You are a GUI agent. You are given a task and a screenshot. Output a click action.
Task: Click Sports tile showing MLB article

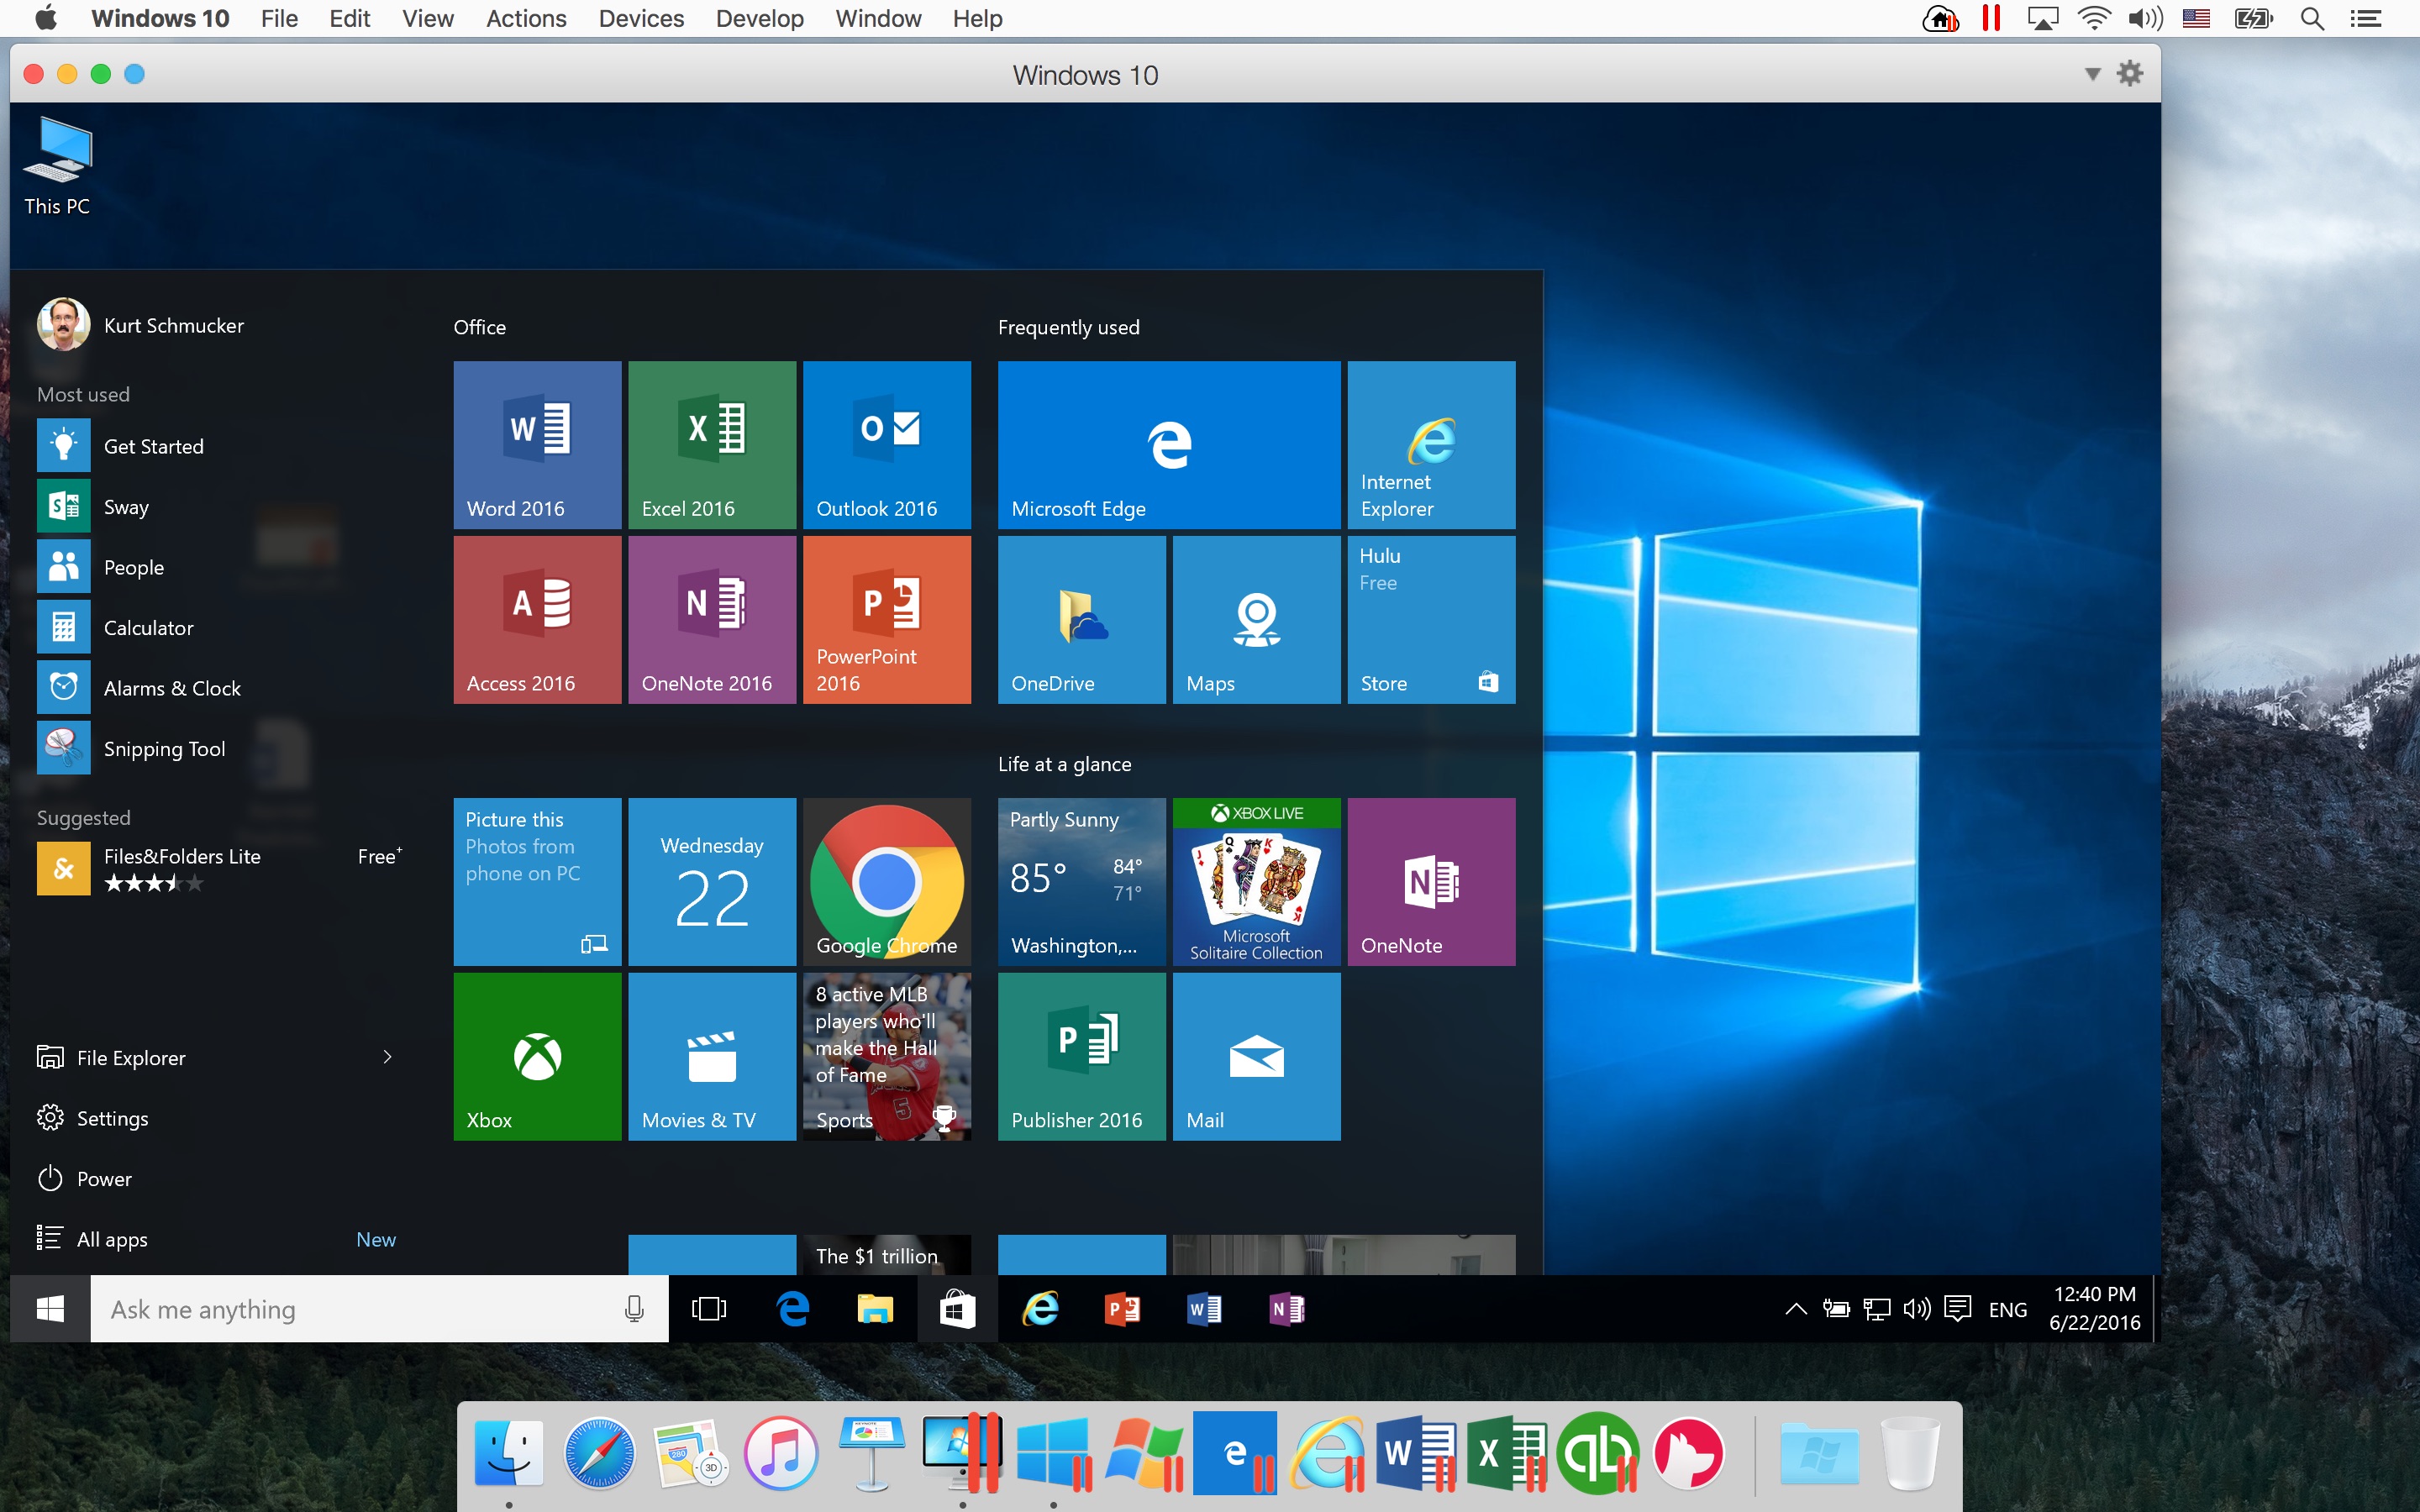[x=888, y=1054]
